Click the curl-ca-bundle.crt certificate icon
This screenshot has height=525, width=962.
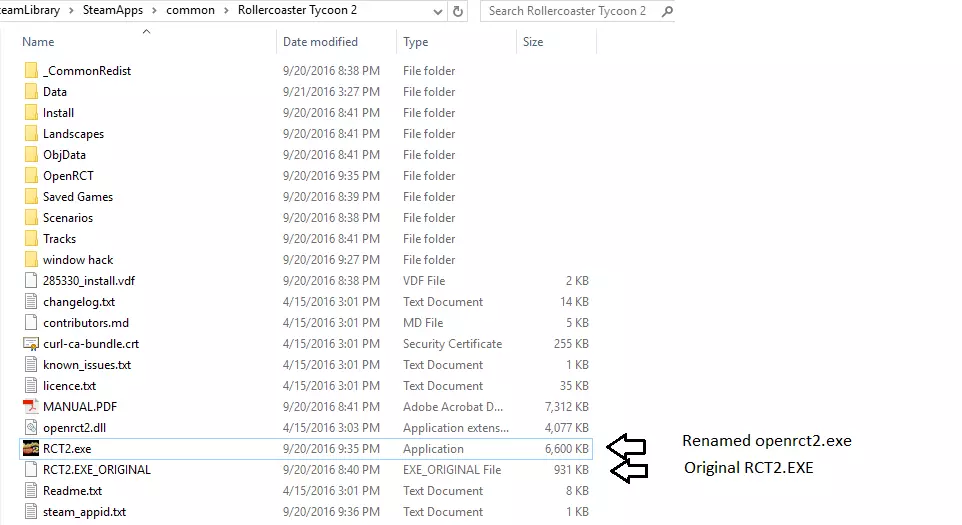31,344
